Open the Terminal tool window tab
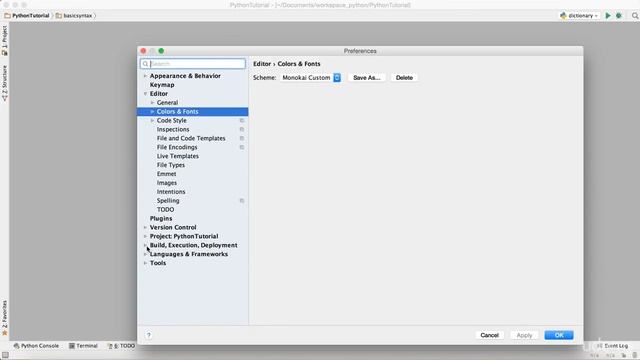Screen dimensions: 640x360 pyautogui.click(x=83, y=346)
